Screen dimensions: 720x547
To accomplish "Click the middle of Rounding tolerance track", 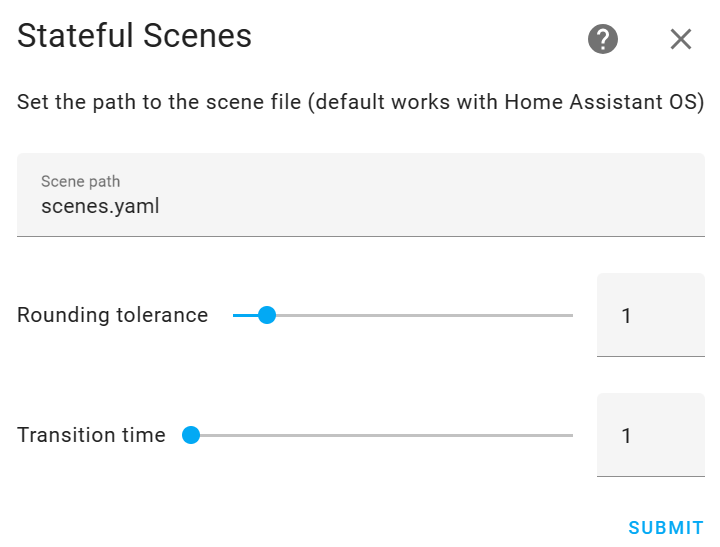I will [403, 315].
